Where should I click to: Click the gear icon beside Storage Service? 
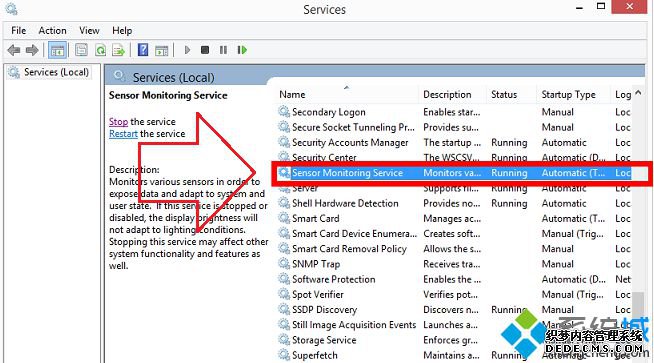pos(284,340)
